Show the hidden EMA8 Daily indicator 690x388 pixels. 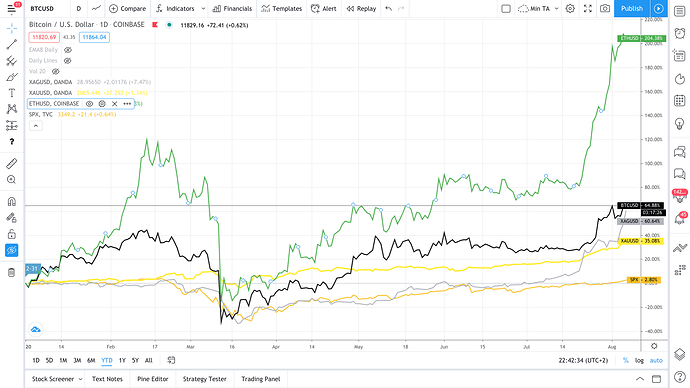[68, 50]
